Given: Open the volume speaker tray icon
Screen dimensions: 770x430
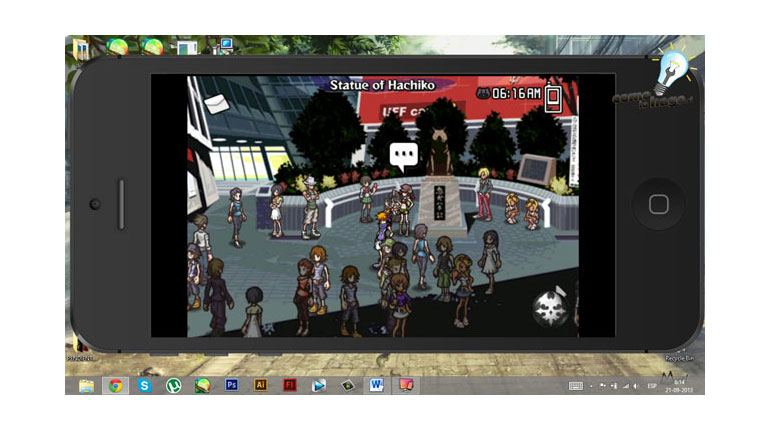Looking at the screenshot, I should (x=636, y=386).
